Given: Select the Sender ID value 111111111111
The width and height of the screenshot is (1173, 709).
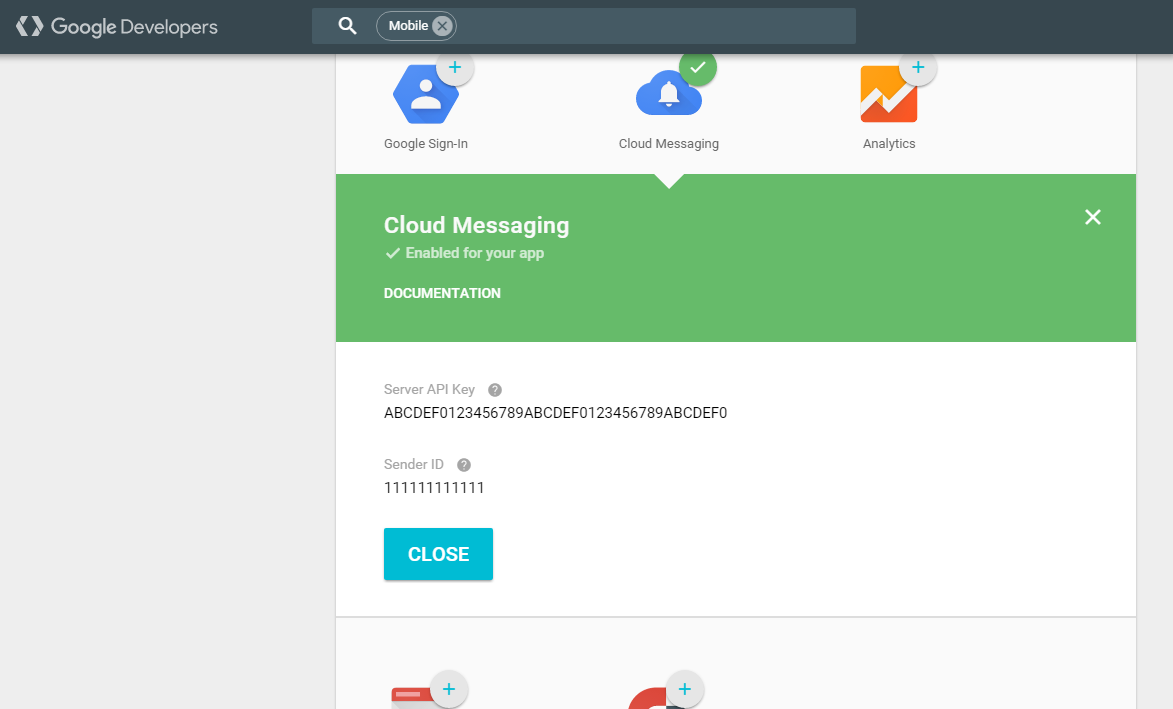Looking at the screenshot, I should point(434,488).
